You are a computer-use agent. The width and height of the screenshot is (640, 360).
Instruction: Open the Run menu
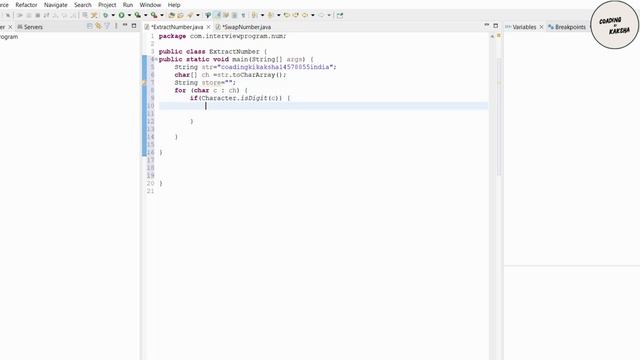click(x=128, y=5)
